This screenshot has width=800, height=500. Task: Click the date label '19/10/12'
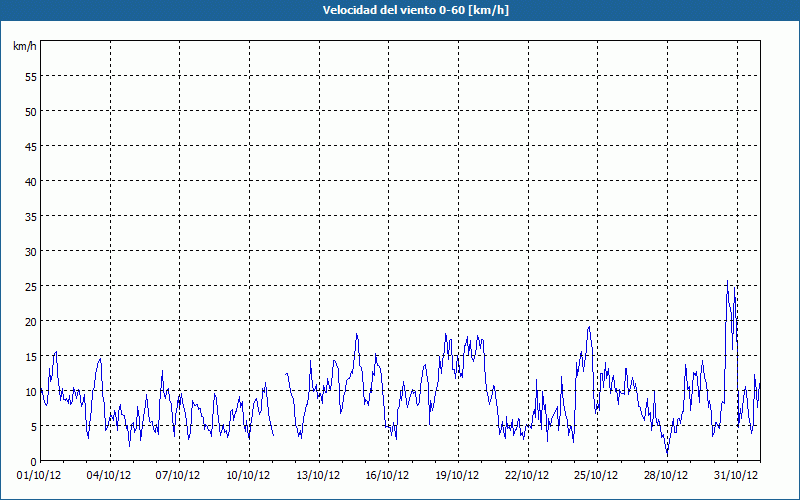click(x=457, y=475)
